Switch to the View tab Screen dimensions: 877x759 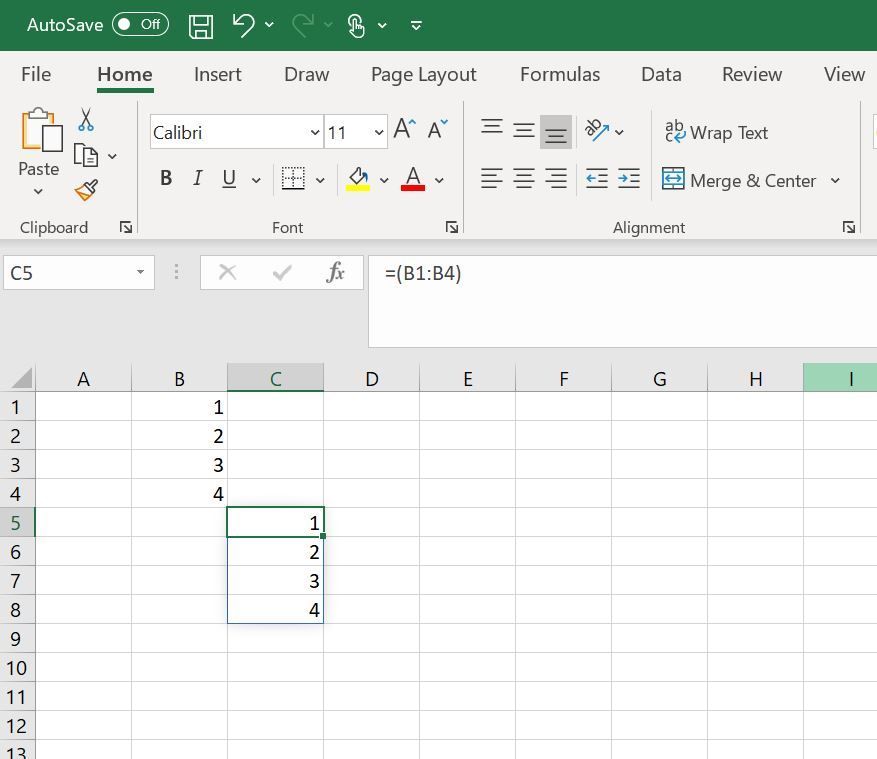coord(844,74)
